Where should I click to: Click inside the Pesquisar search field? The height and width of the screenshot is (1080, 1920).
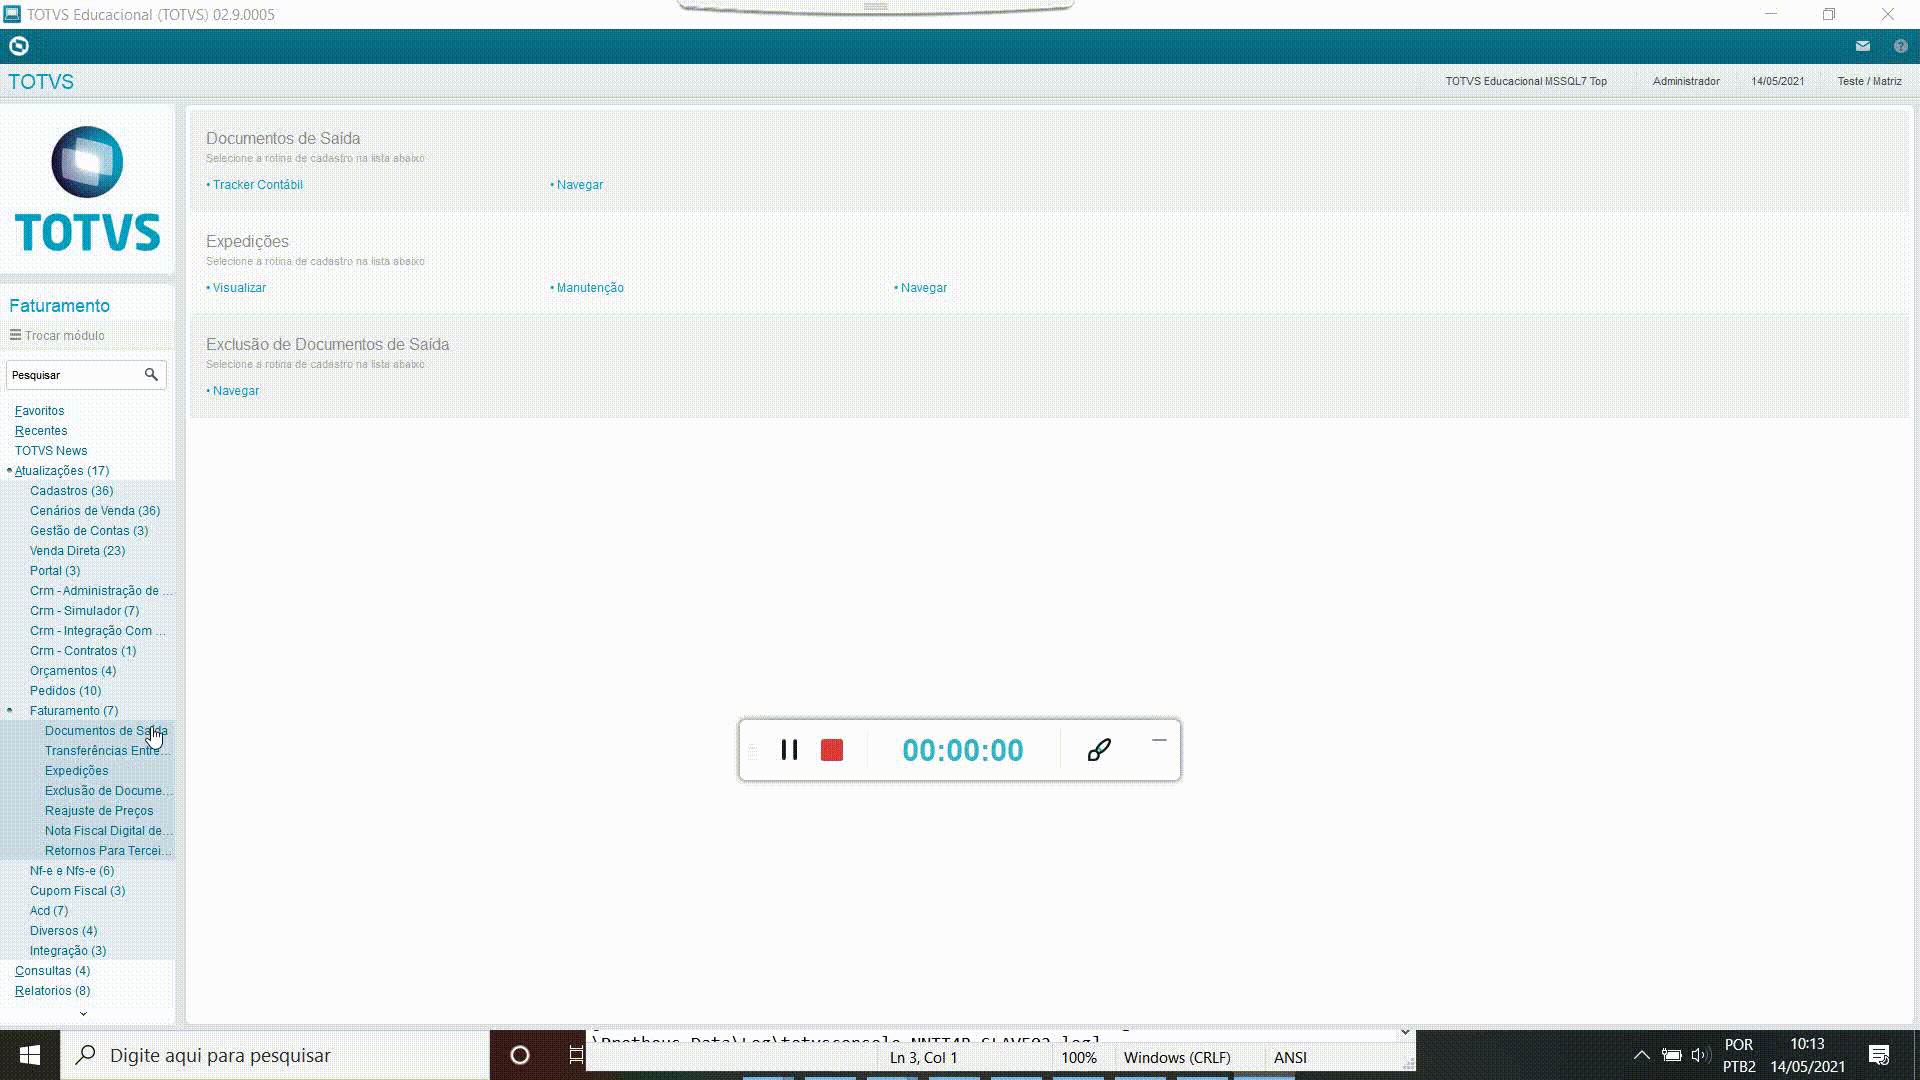point(75,375)
